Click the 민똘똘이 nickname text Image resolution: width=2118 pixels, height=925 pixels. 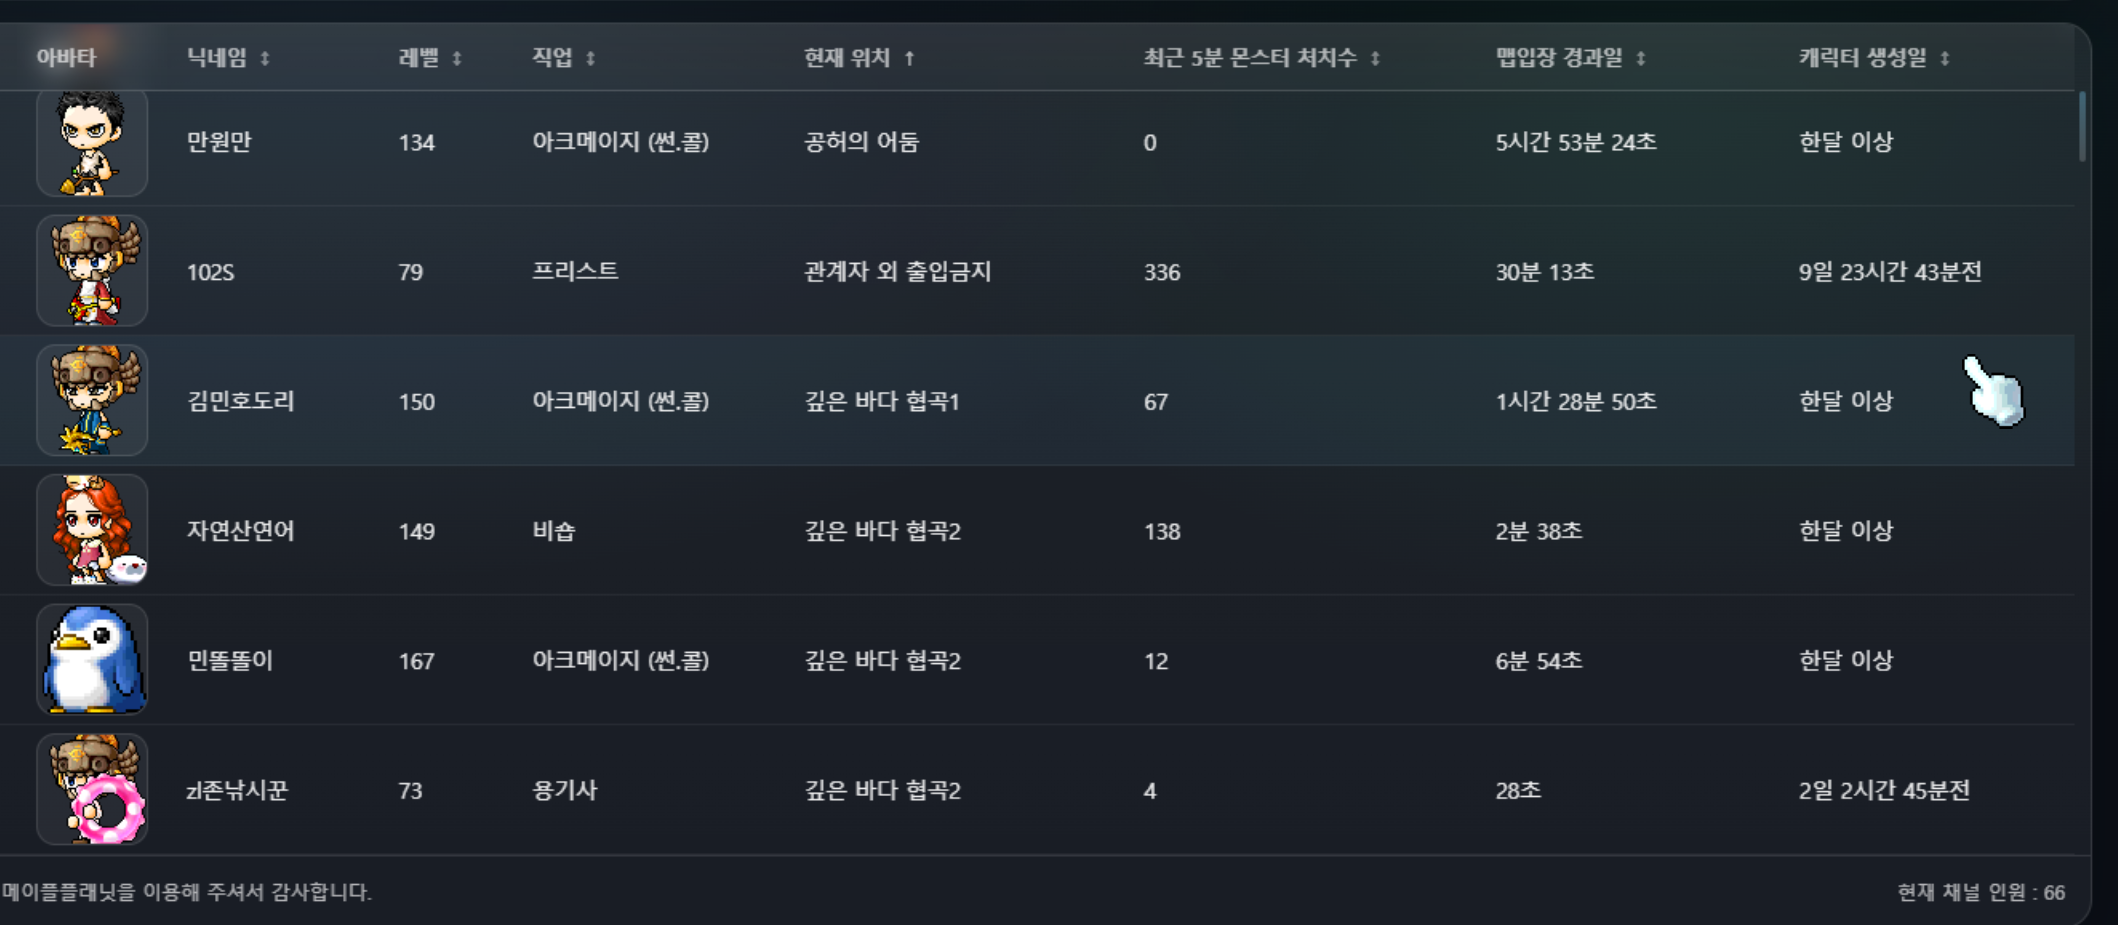click(230, 660)
